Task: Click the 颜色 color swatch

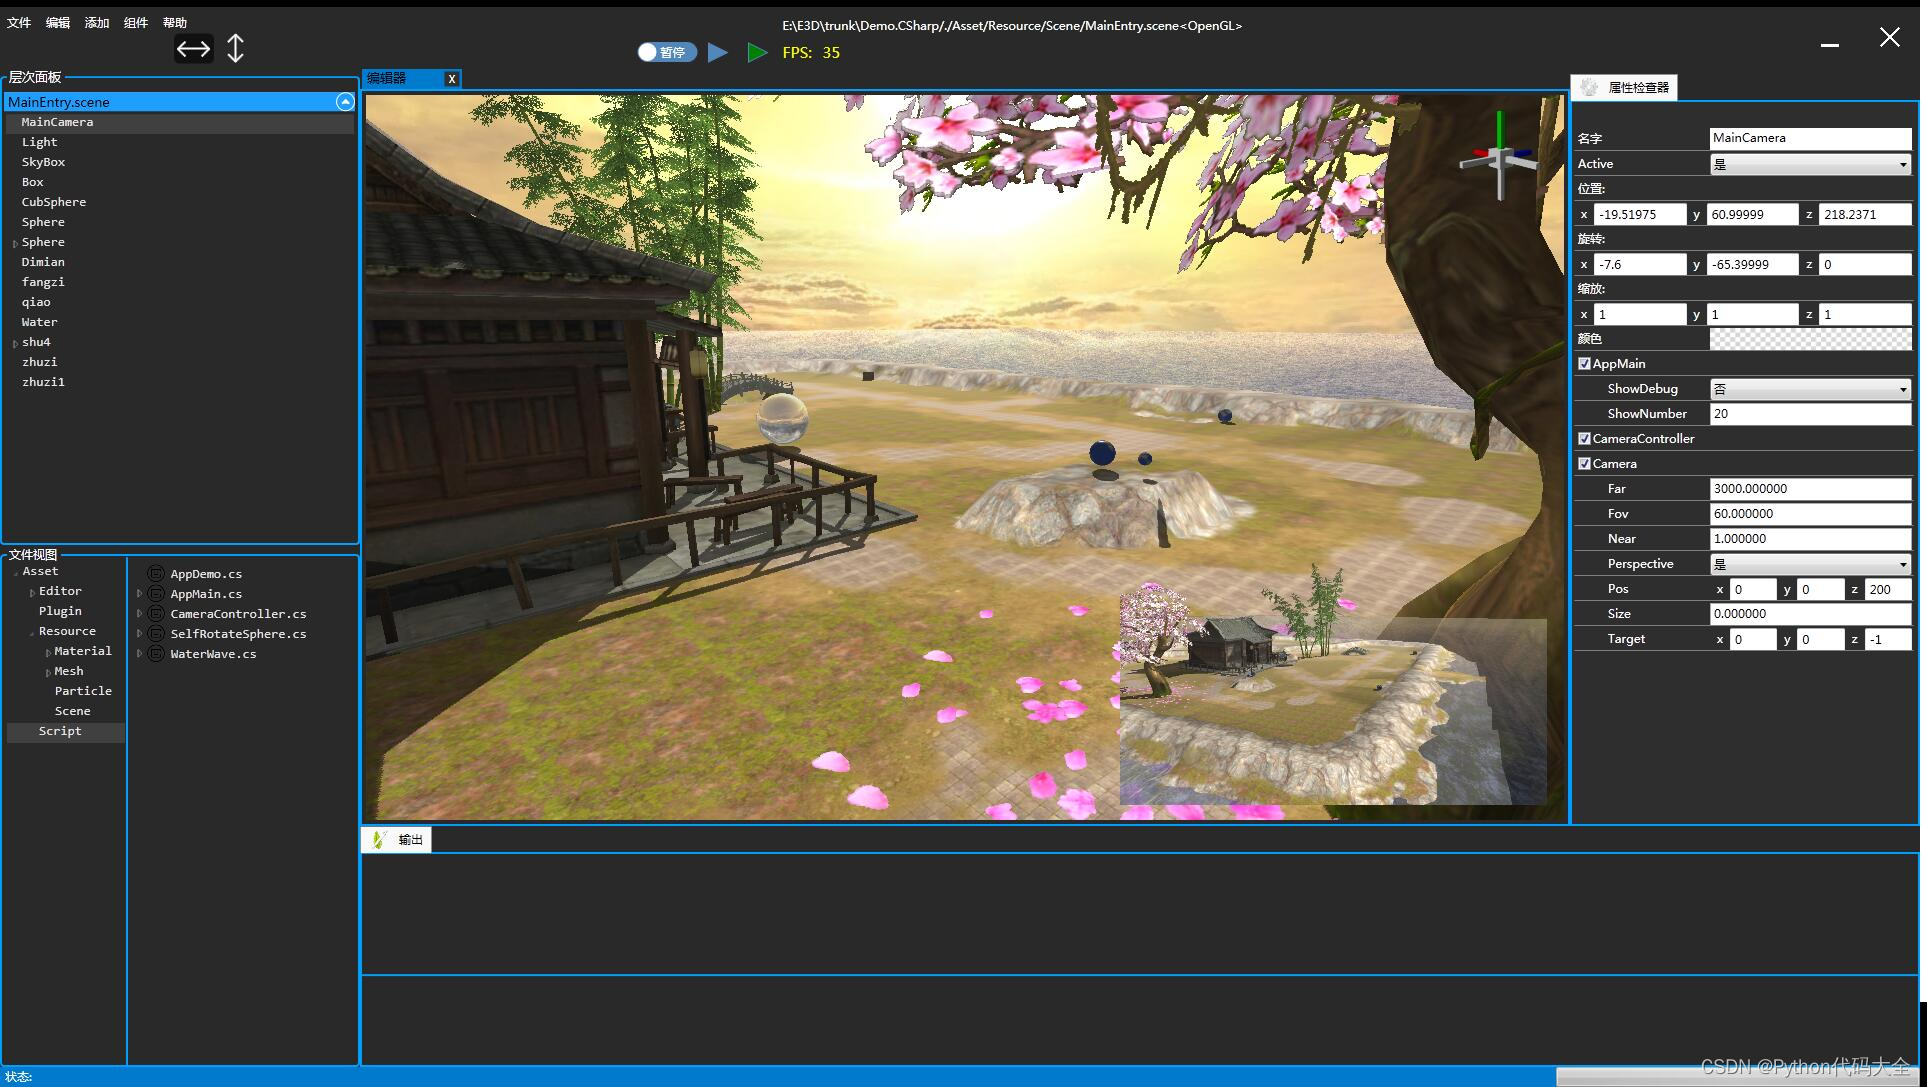Action: click(x=1810, y=339)
